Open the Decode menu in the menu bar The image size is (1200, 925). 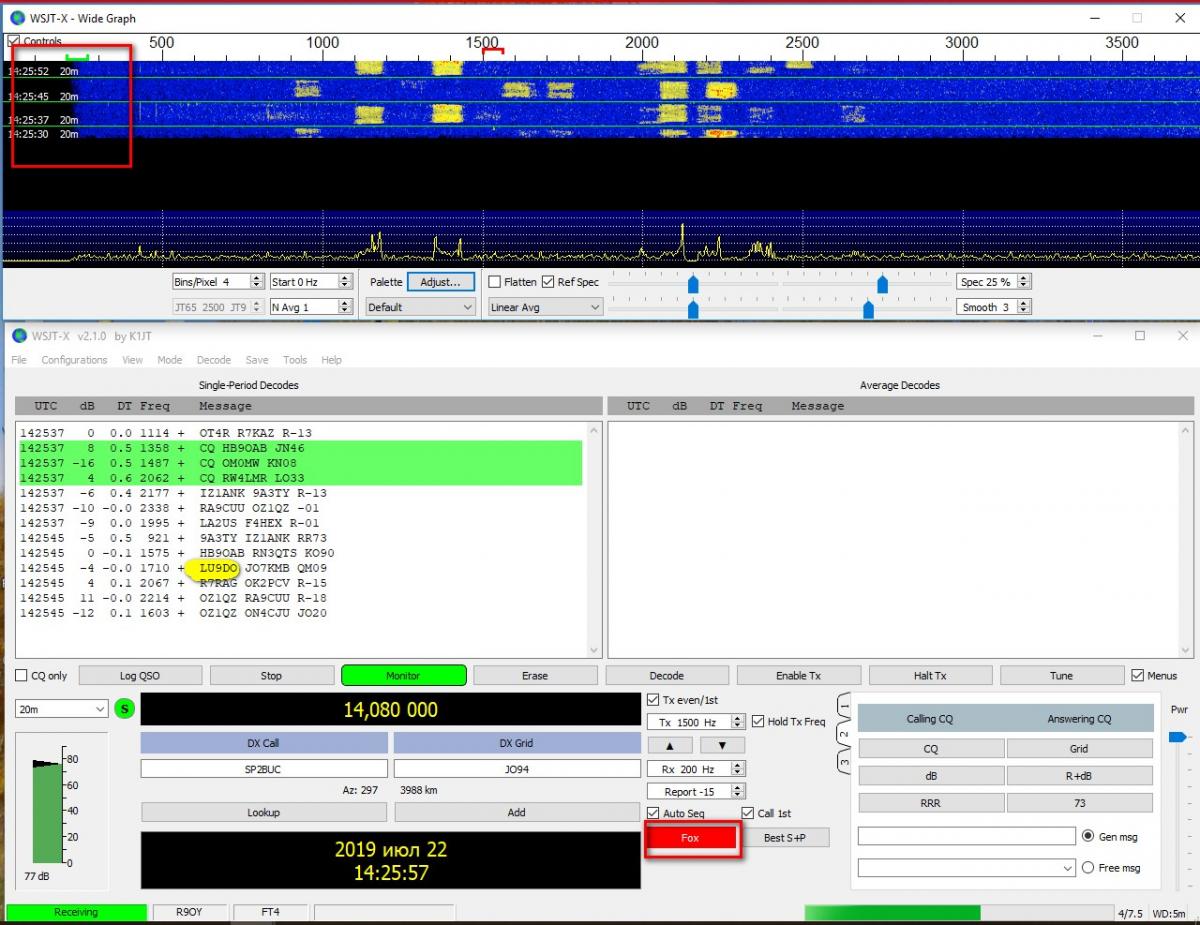213,360
